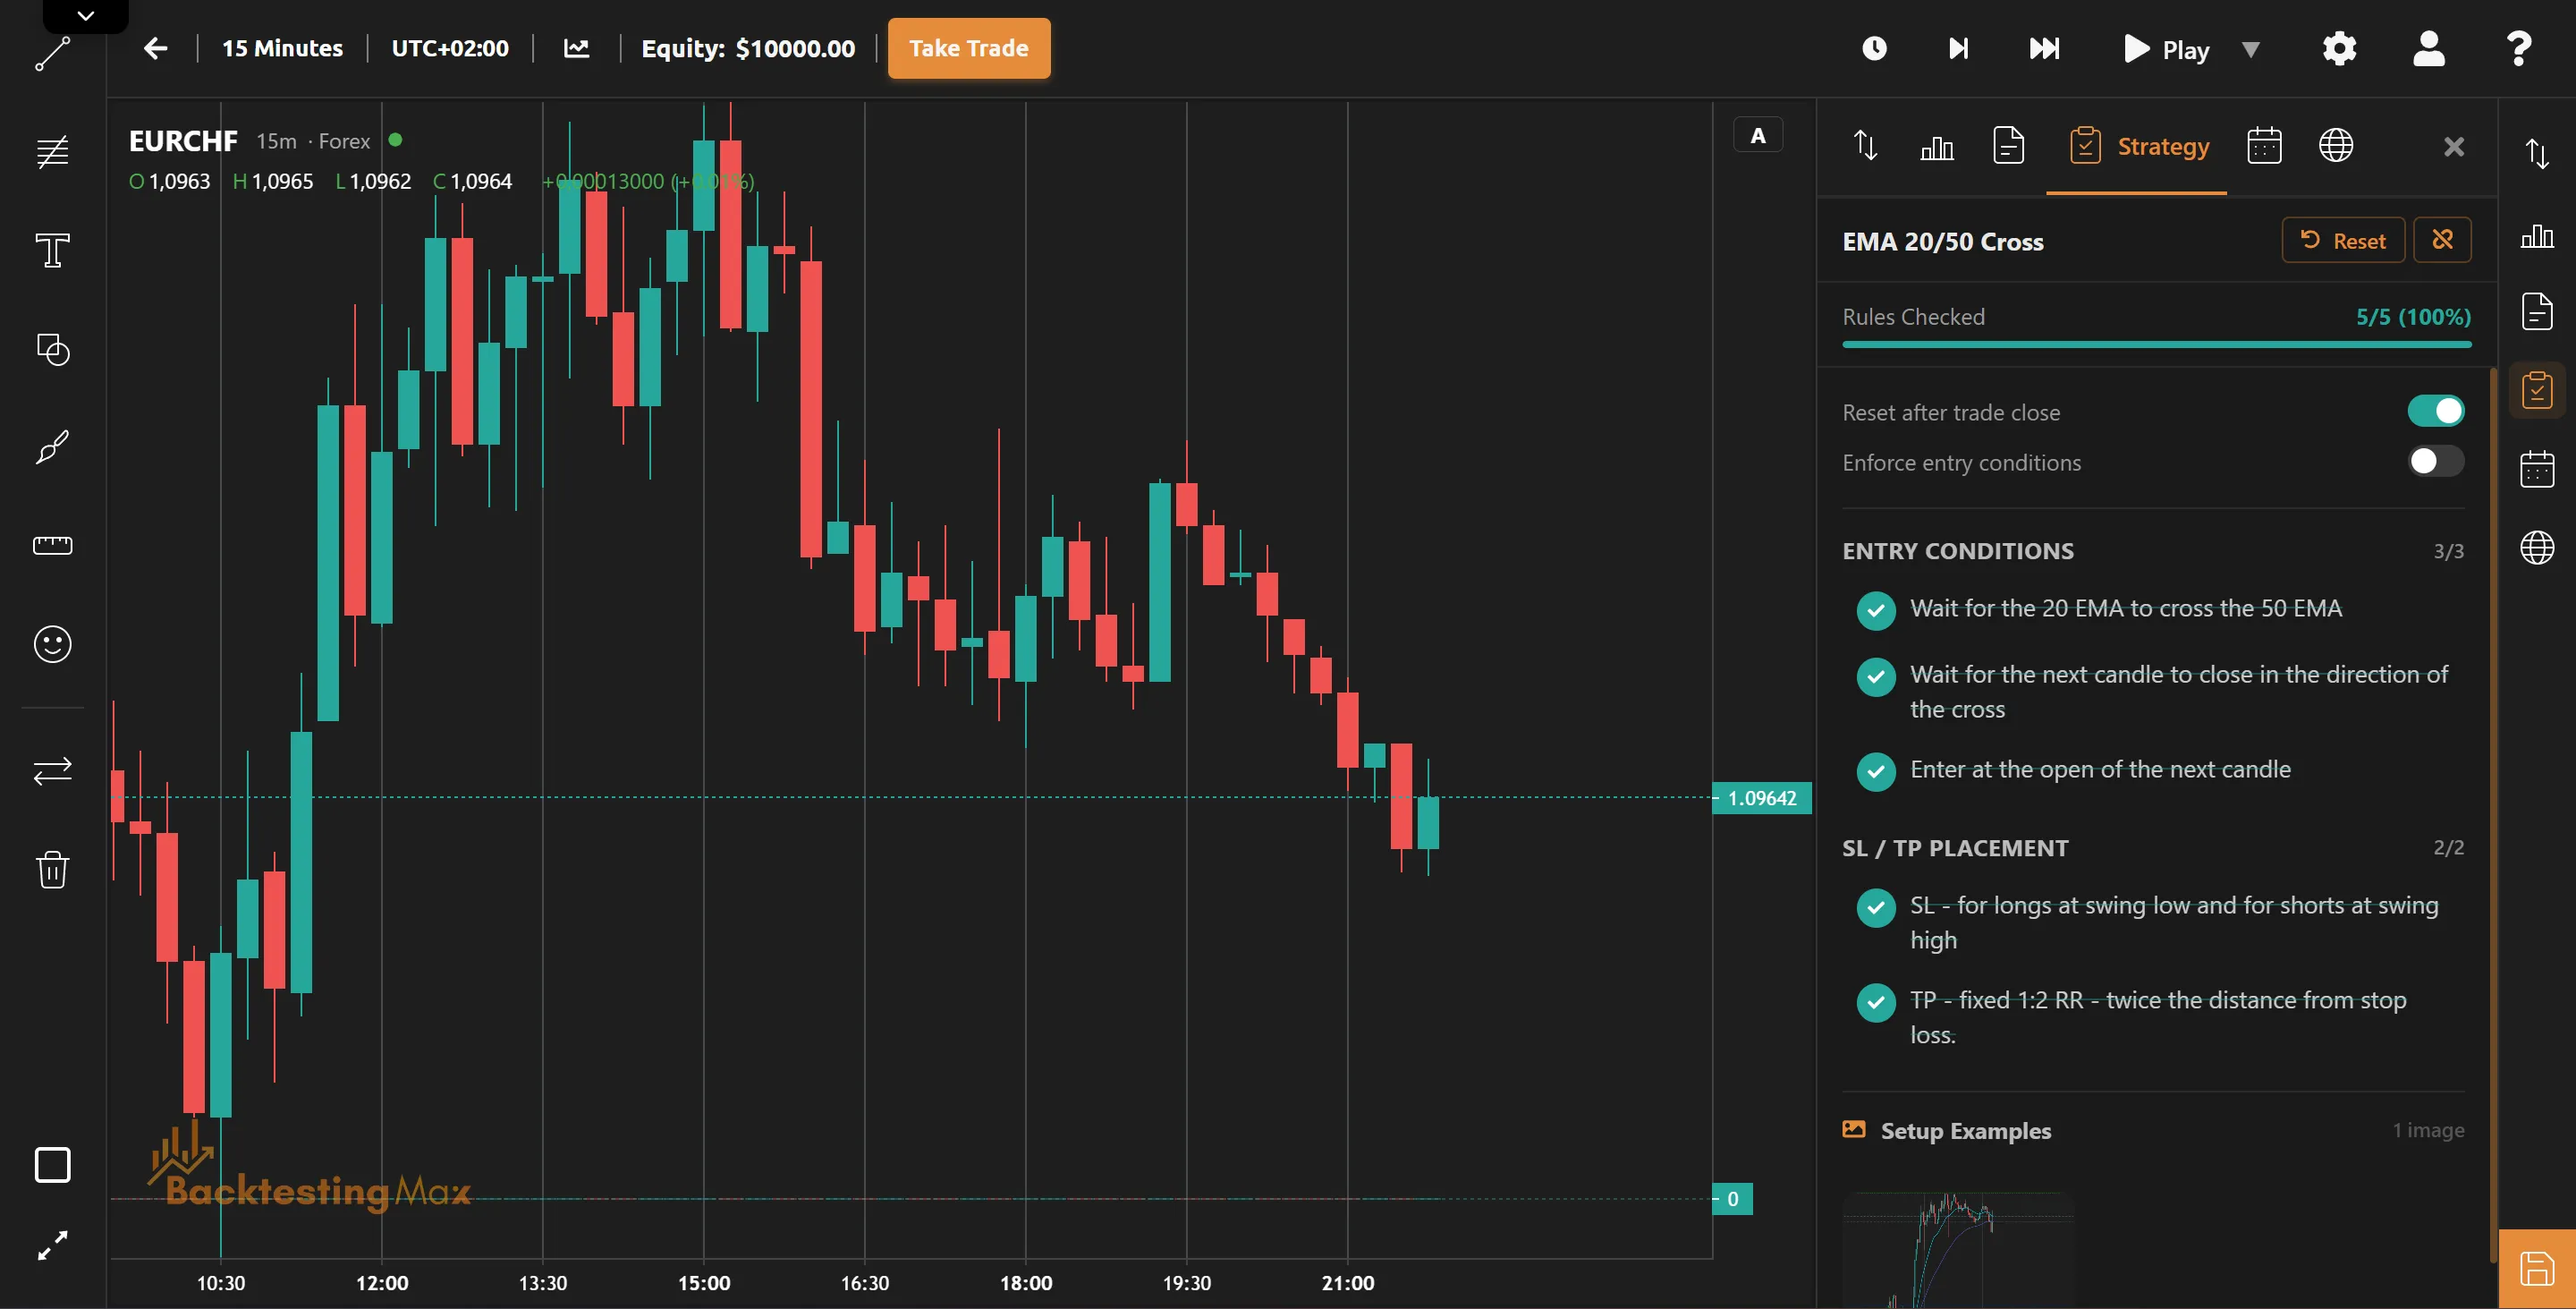This screenshot has width=2576, height=1309.
Task: Switch to the Strategy tab
Action: 2139,146
